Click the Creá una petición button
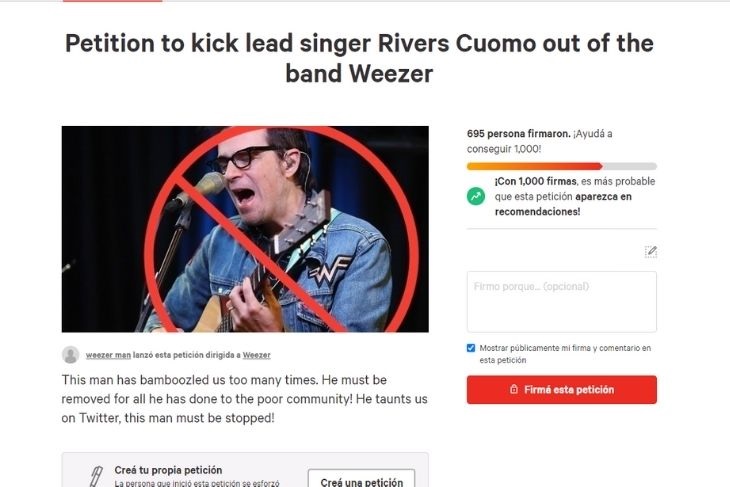The height and width of the screenshot is (487, 730). [361, 480]
